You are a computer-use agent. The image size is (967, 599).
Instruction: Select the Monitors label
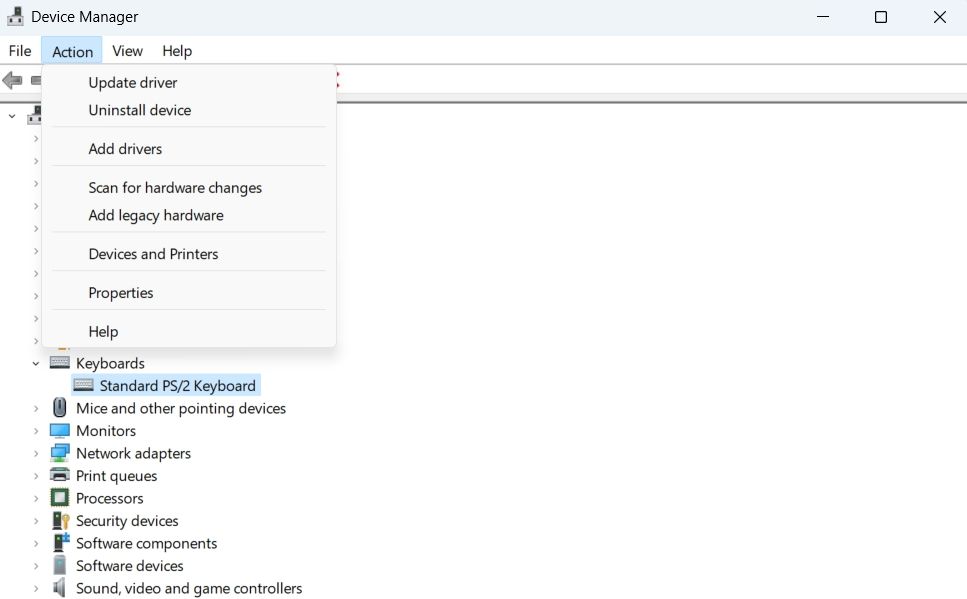(x=106, y=431)
